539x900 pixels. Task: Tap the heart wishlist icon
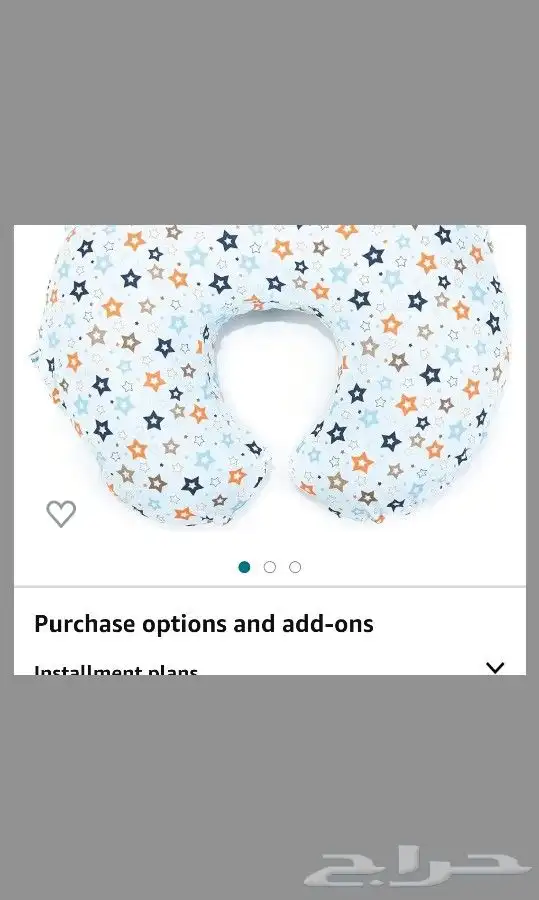[x=61, y=513]
